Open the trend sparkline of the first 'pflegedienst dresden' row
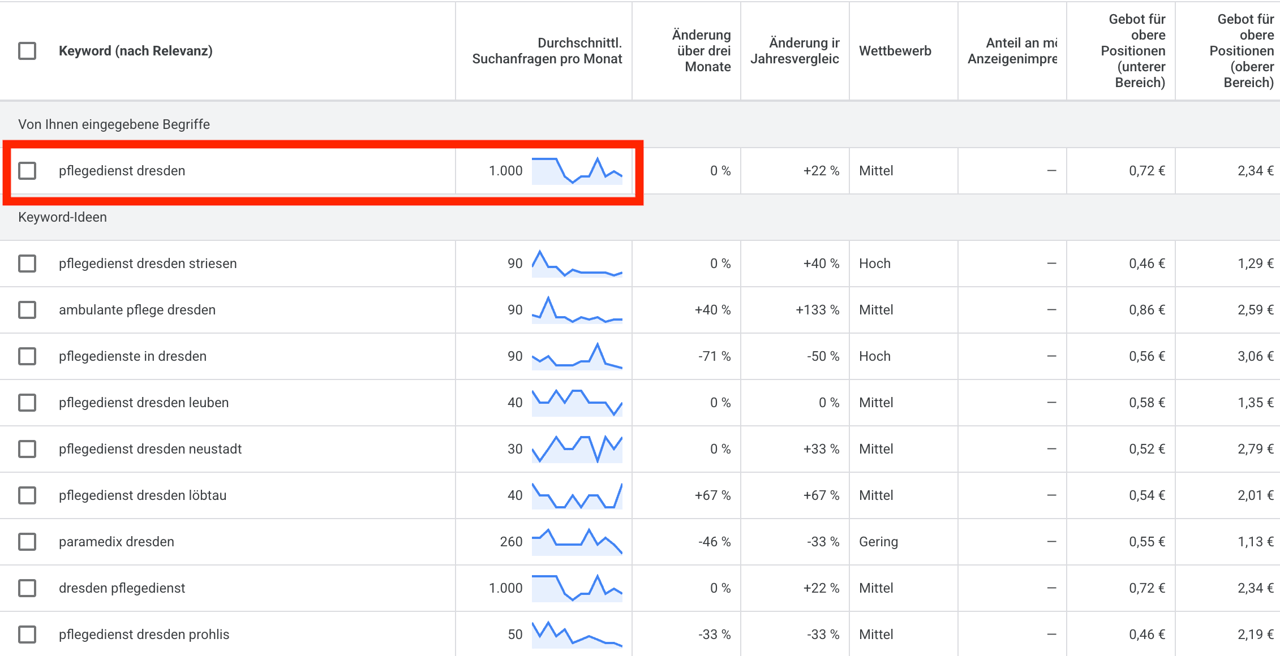This screenshot has height=656, width=1280. click(577, 171)
